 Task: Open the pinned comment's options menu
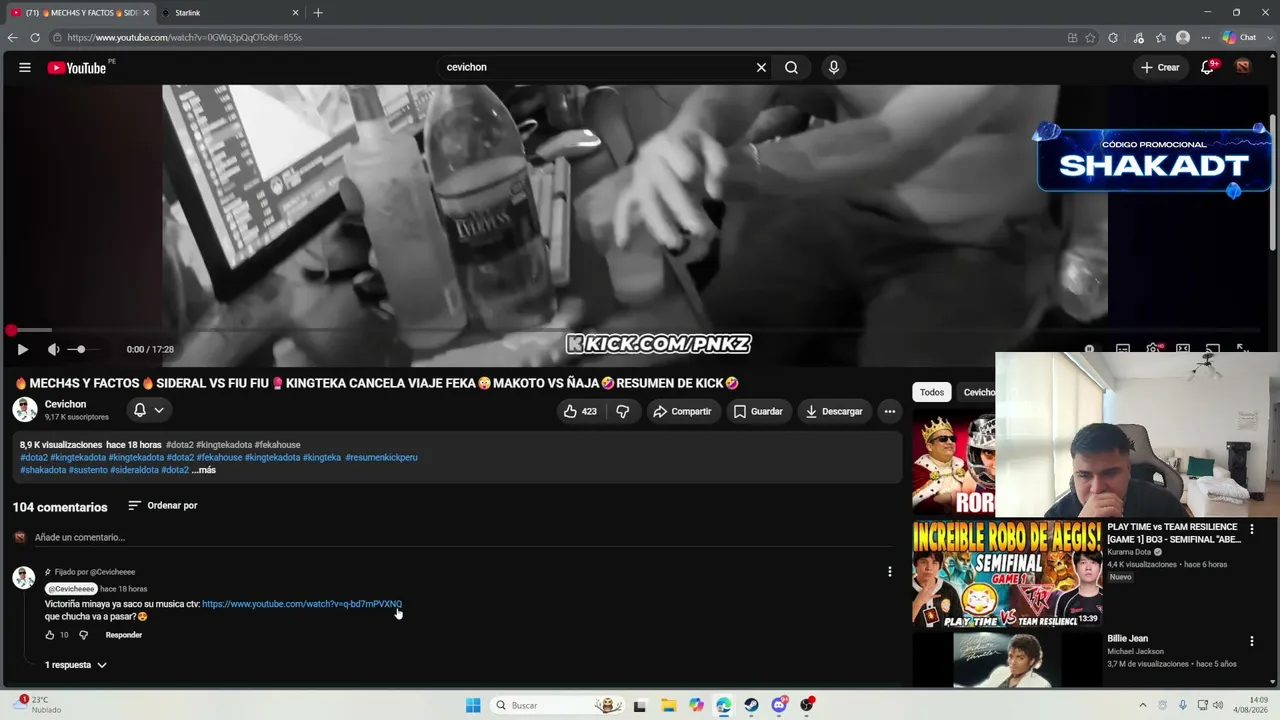tap(890, 572)
